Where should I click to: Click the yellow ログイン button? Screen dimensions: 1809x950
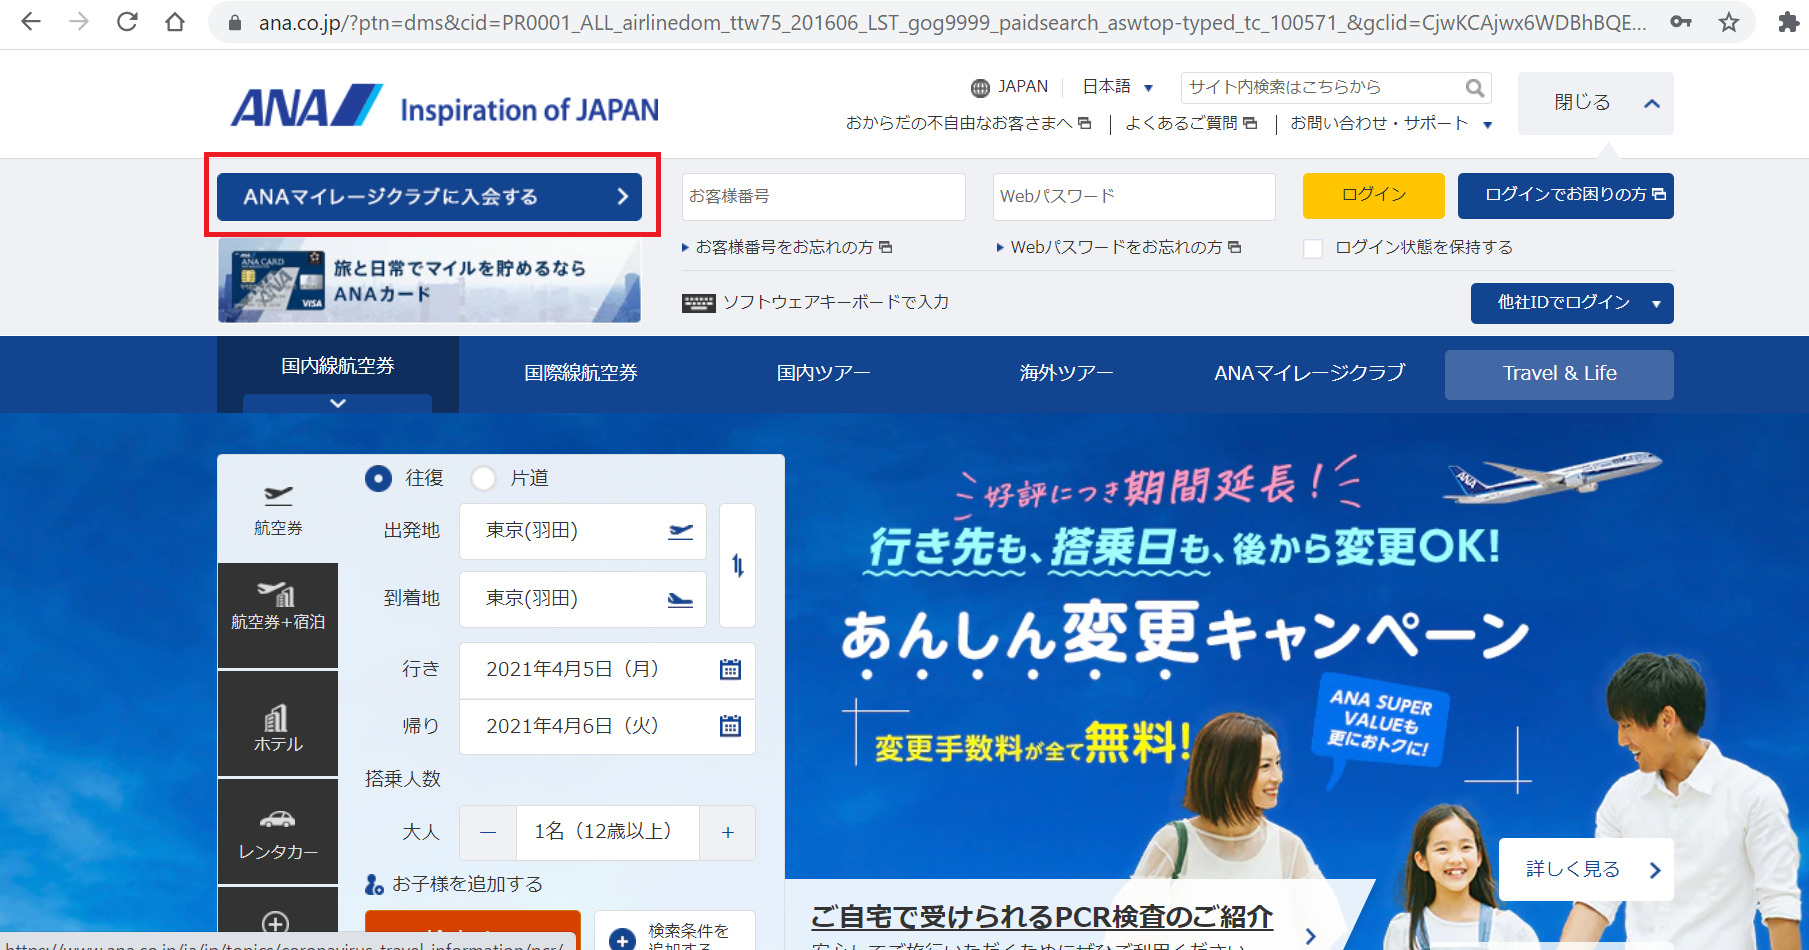coord(1373,195)
